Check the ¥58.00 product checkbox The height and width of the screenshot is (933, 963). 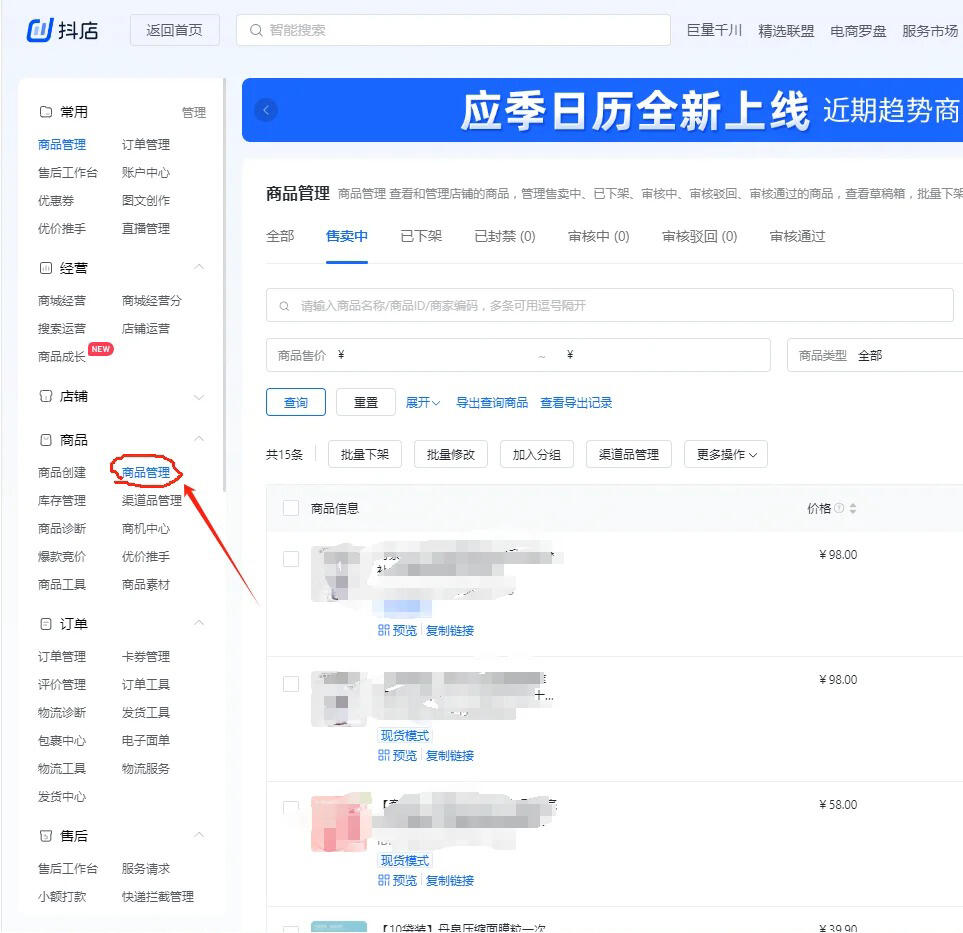pos(290,808)
